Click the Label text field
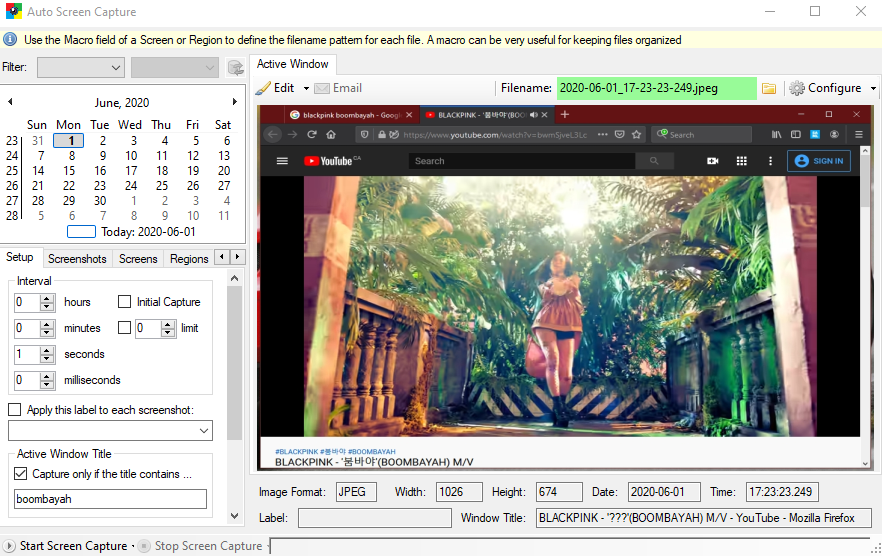882x556 pixels. pos(375,518)
